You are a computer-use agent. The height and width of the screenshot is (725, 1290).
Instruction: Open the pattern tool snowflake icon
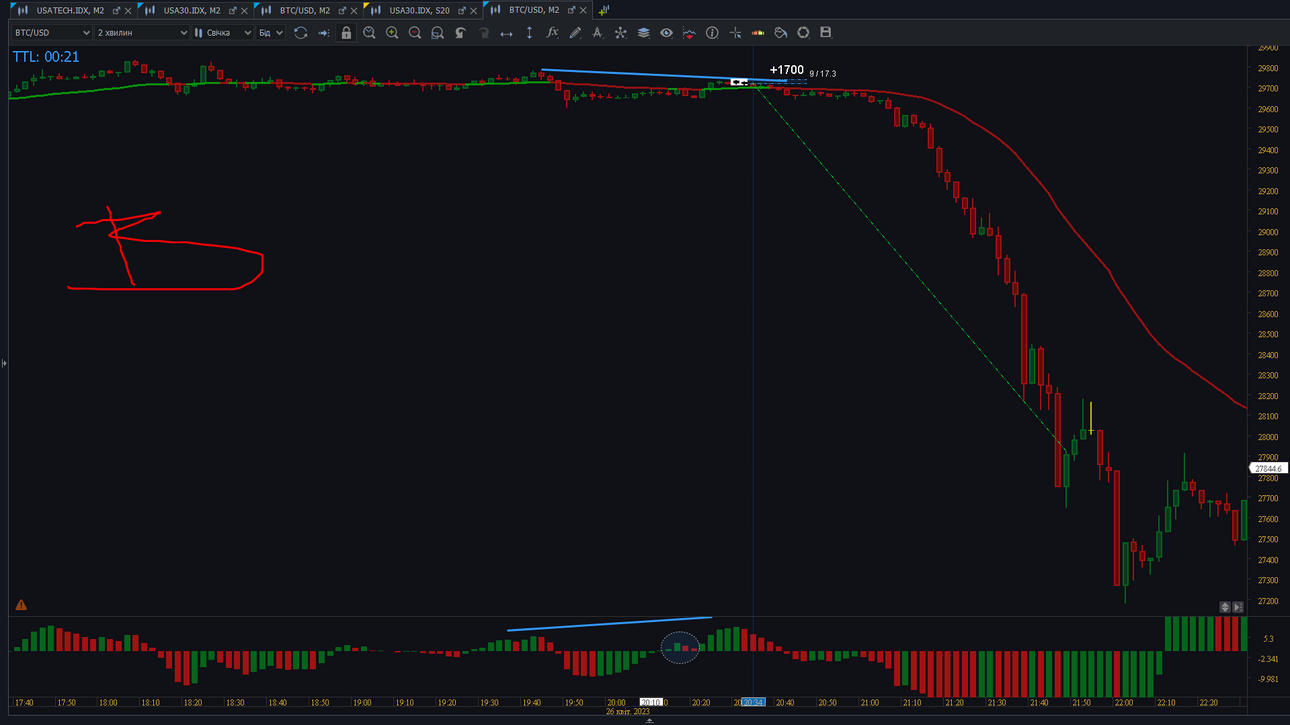(620, 33)
